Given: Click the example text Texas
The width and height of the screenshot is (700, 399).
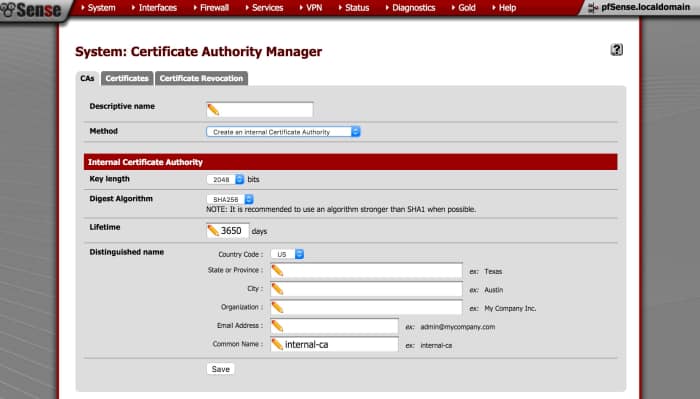Looking at the screenshot, I should point(493,271).
